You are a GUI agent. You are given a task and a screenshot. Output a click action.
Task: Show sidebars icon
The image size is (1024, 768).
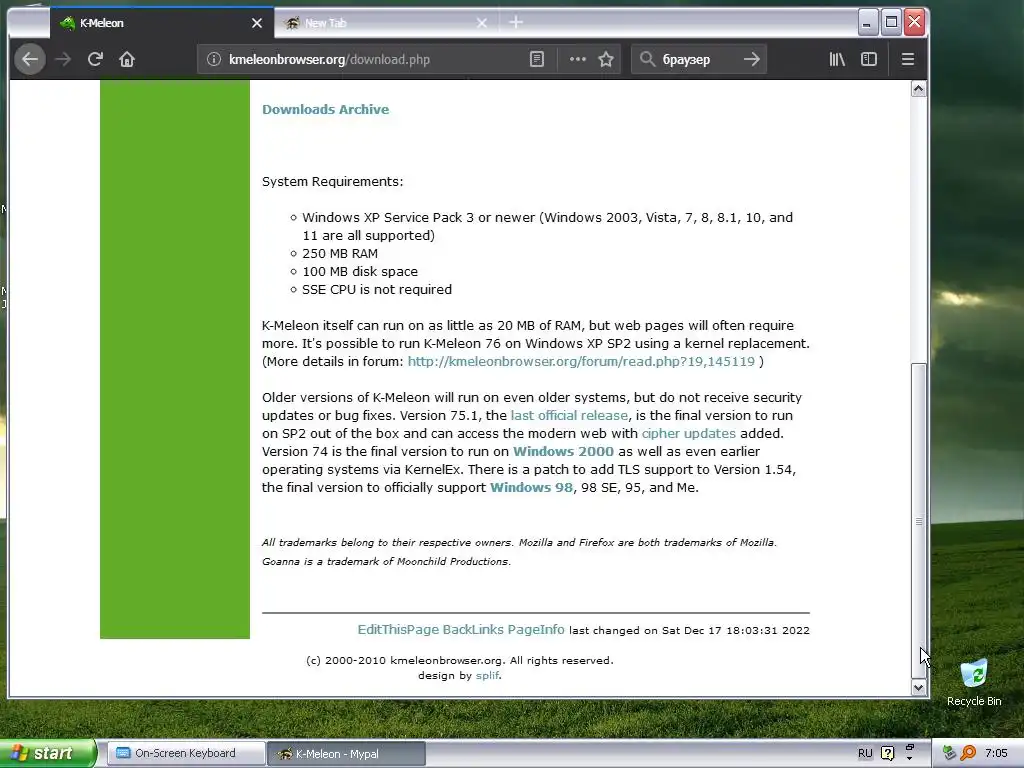pyautogui.click(x=869, y=59)
